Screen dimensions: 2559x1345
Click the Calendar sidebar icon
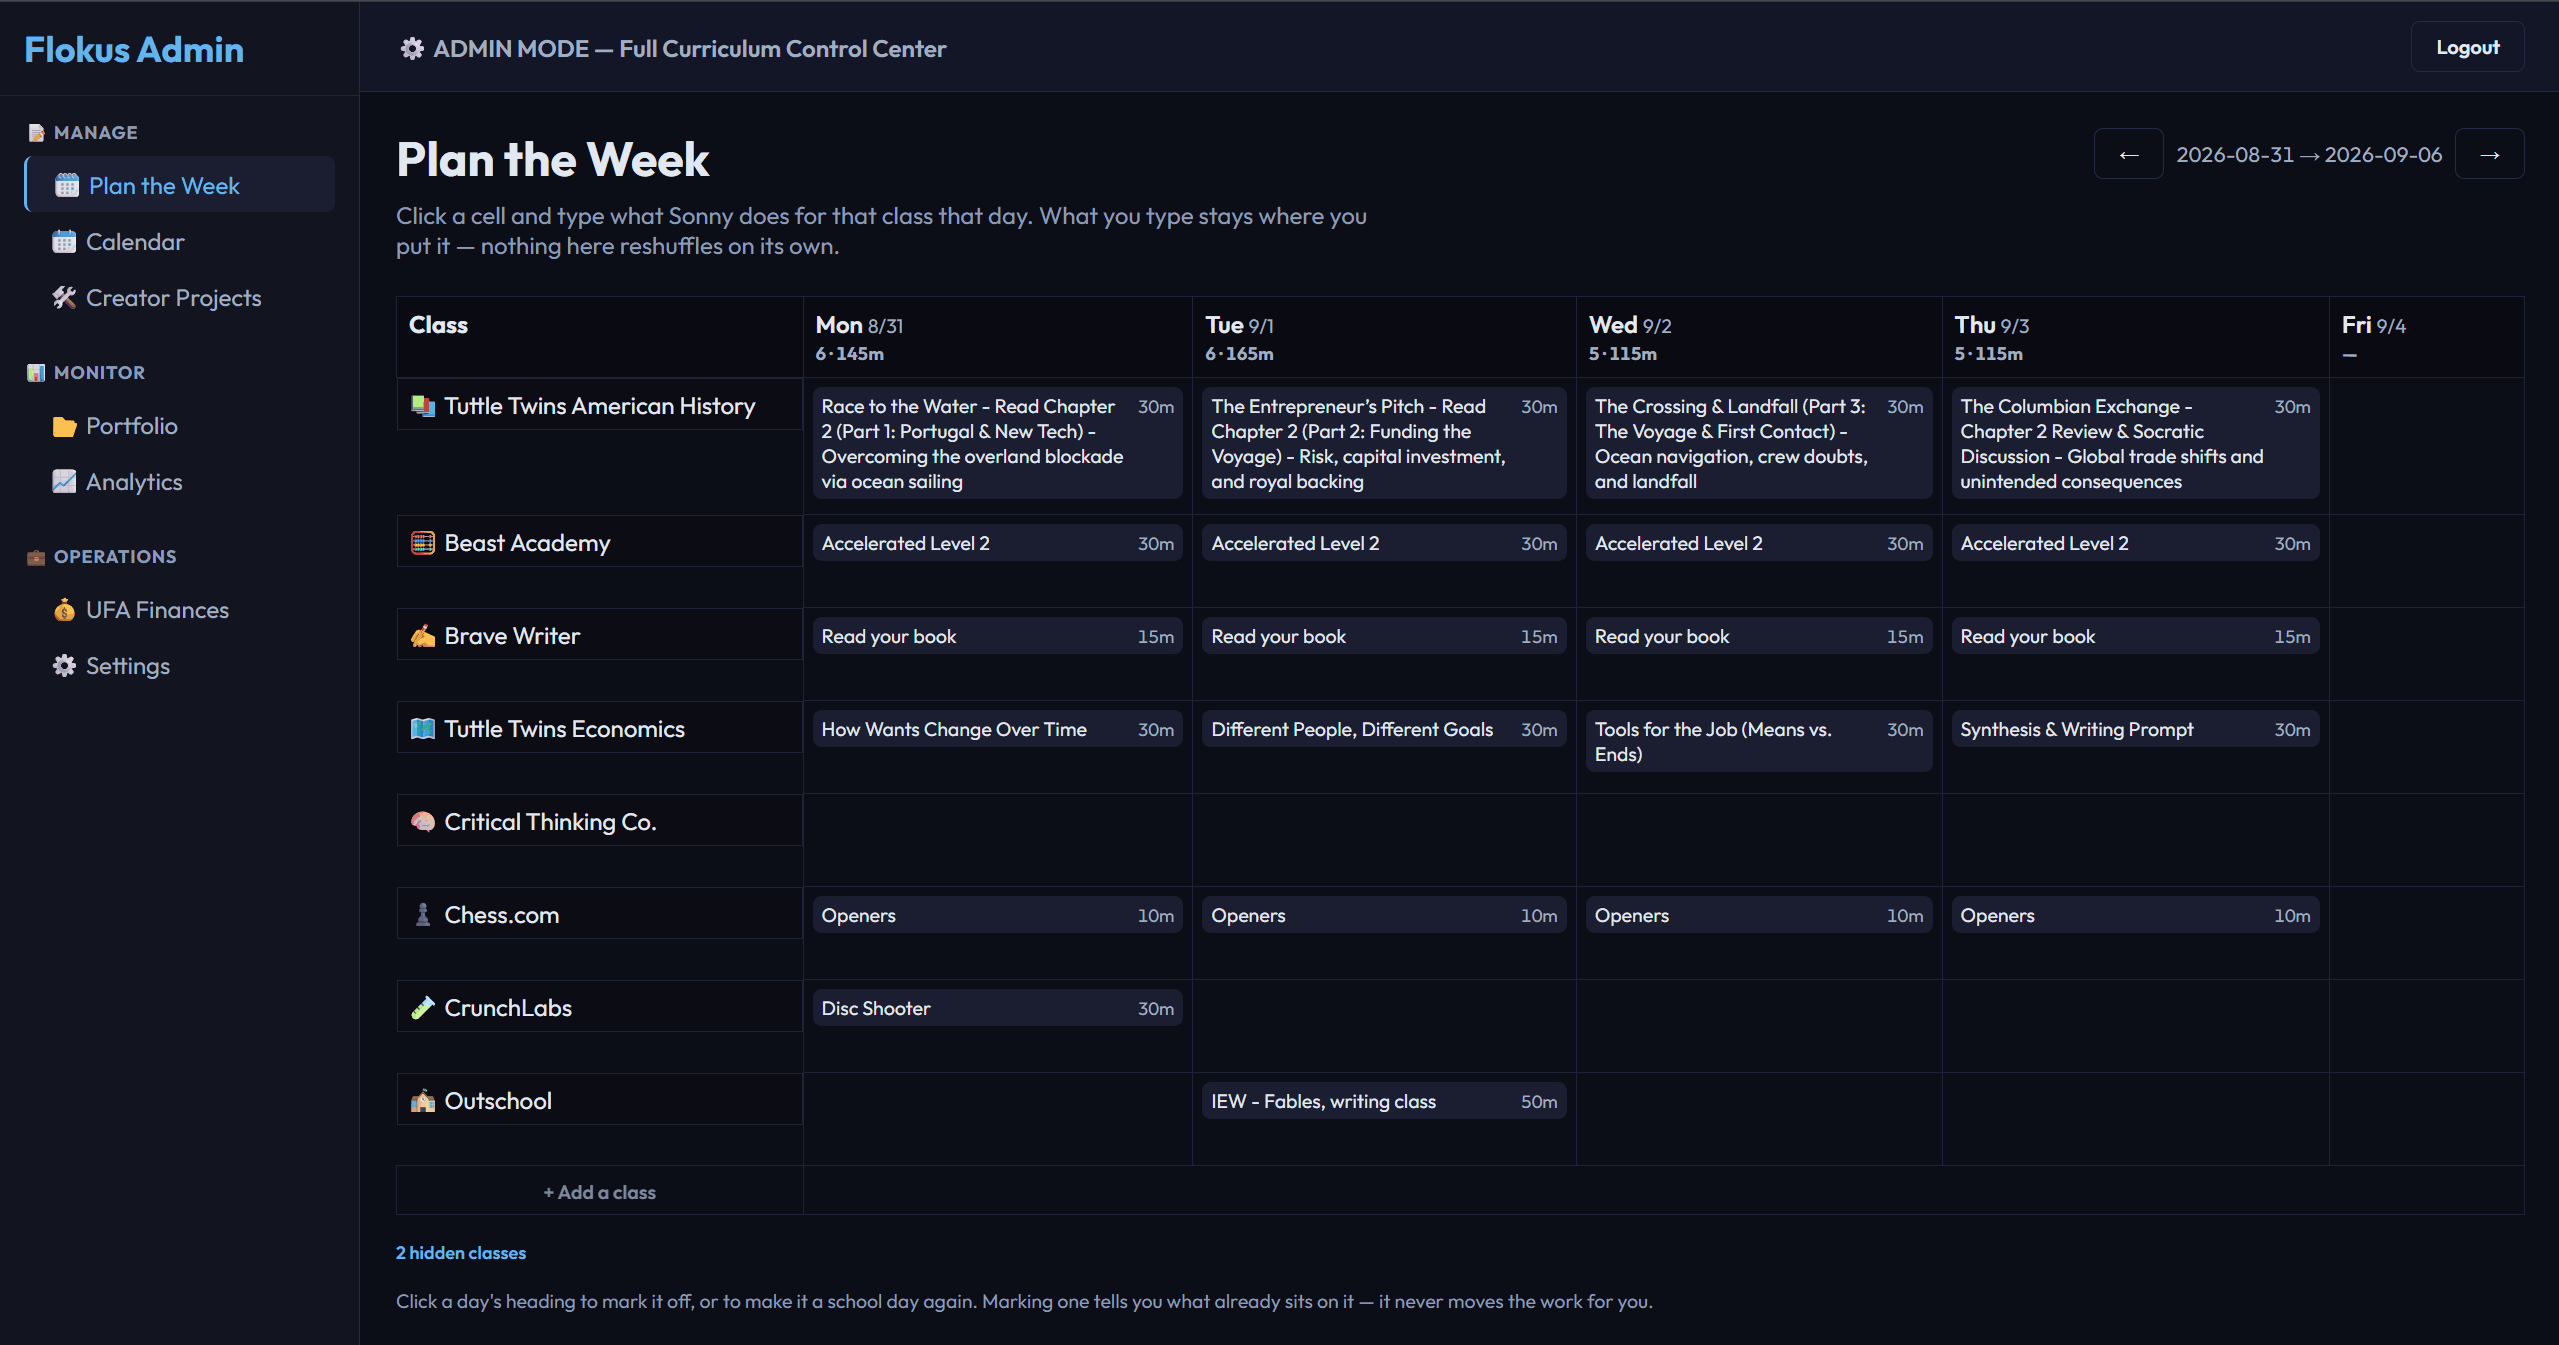point(64,241)
